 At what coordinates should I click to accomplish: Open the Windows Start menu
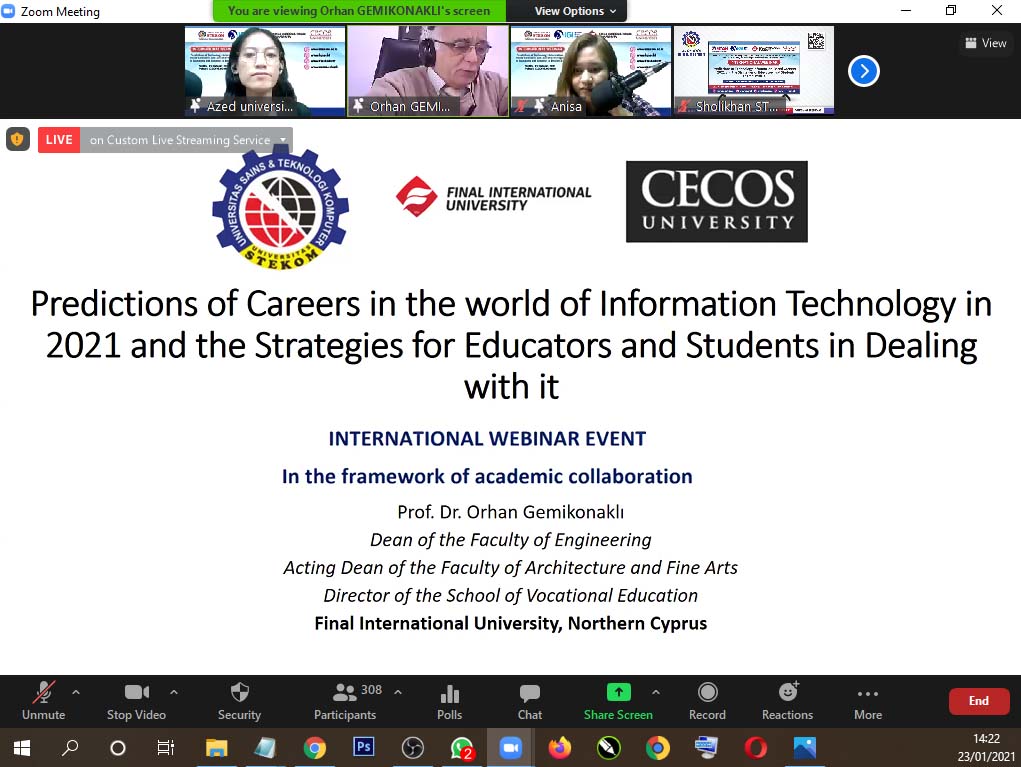[21, 748]
